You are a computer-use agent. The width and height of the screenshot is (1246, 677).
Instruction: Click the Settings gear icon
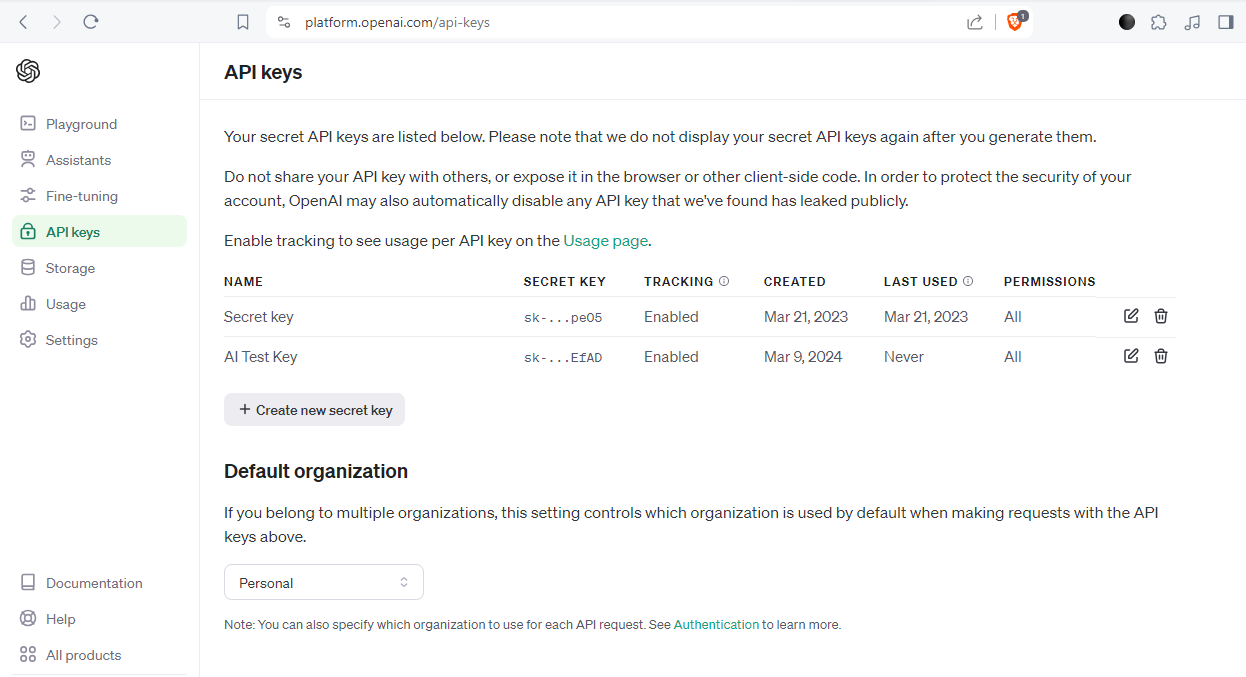click(28, 340)
